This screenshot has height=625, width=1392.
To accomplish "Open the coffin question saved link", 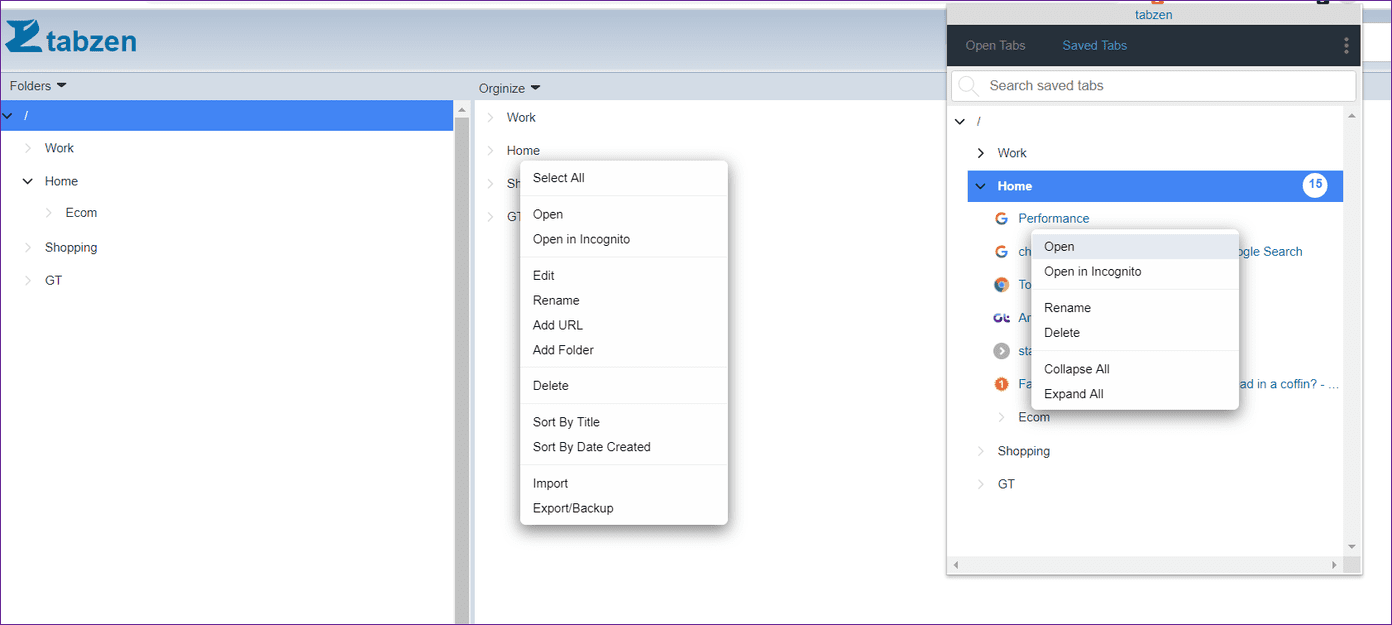I will (1289, 384).
